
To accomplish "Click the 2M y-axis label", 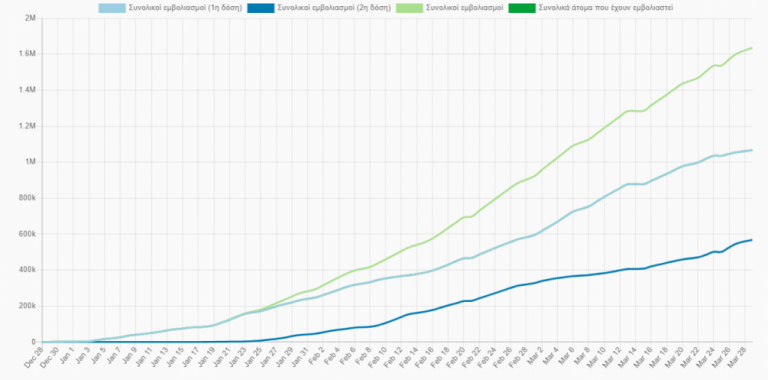I will 31,18.
